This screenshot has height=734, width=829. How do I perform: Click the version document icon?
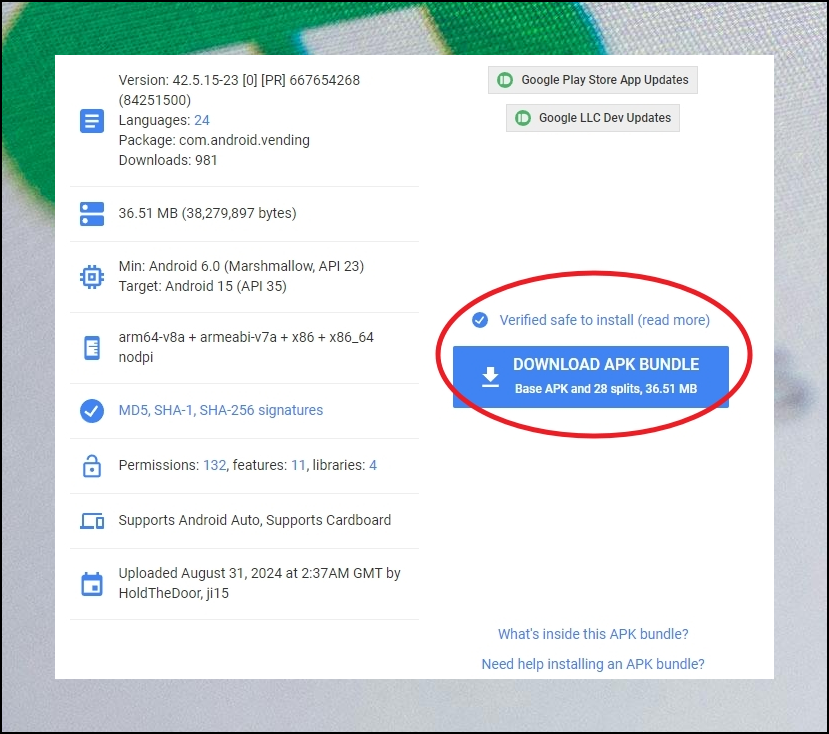pos(92,121)
